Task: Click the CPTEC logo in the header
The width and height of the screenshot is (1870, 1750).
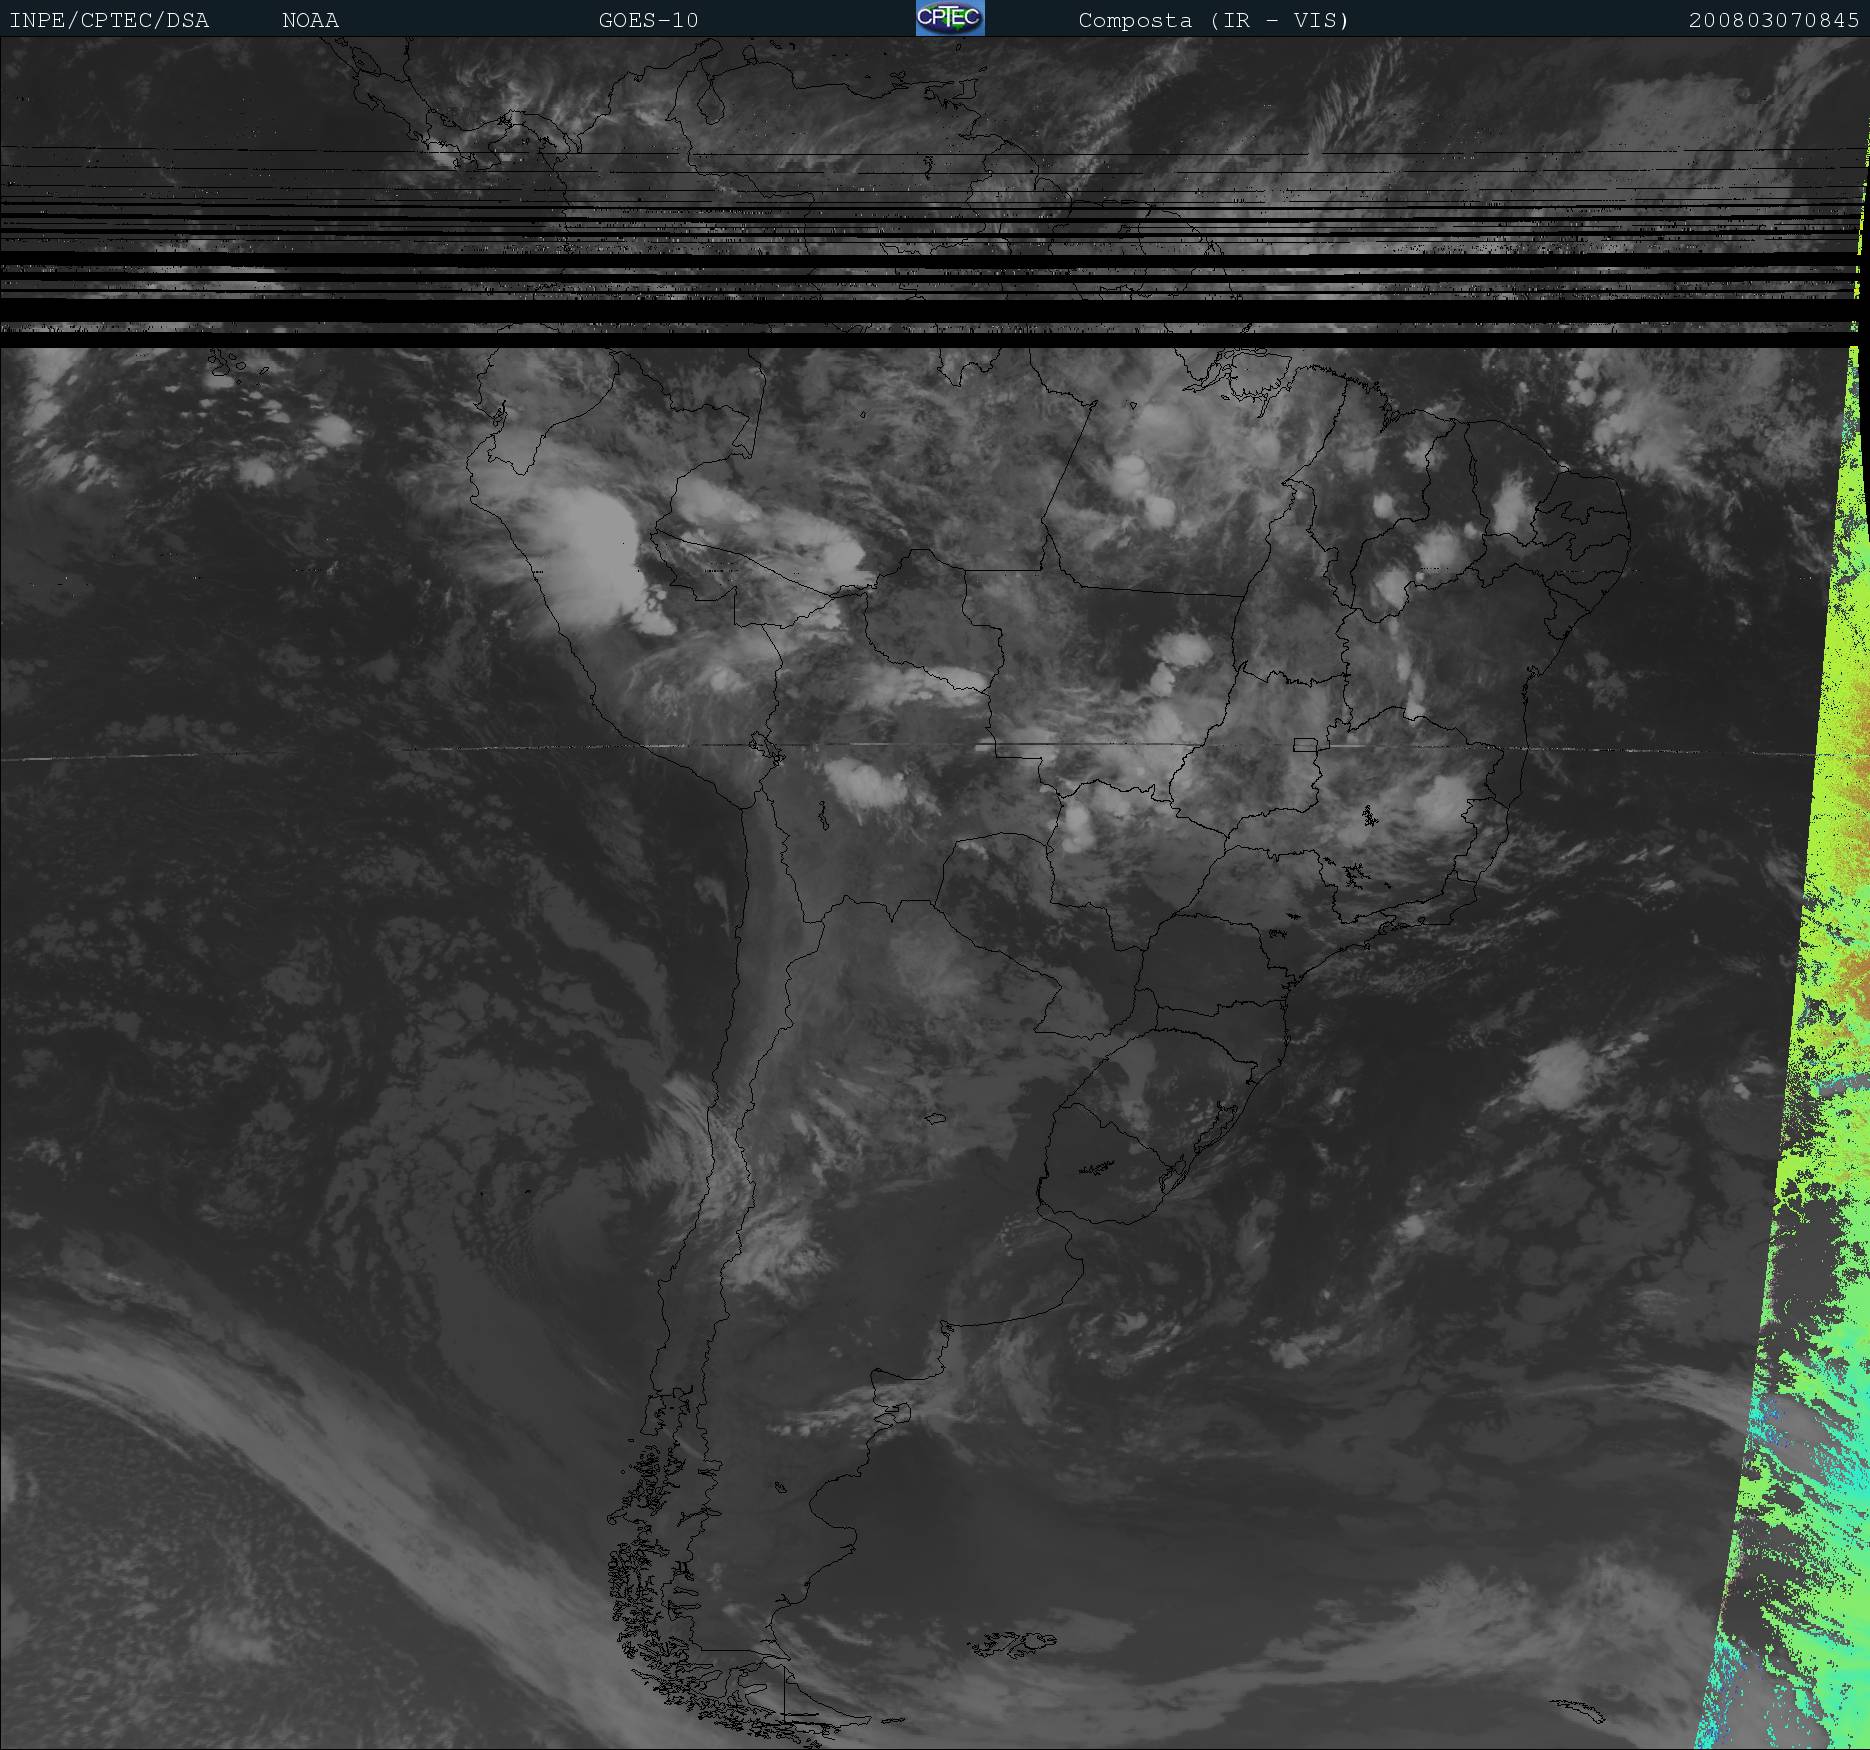Action: [x=950, y=19]
